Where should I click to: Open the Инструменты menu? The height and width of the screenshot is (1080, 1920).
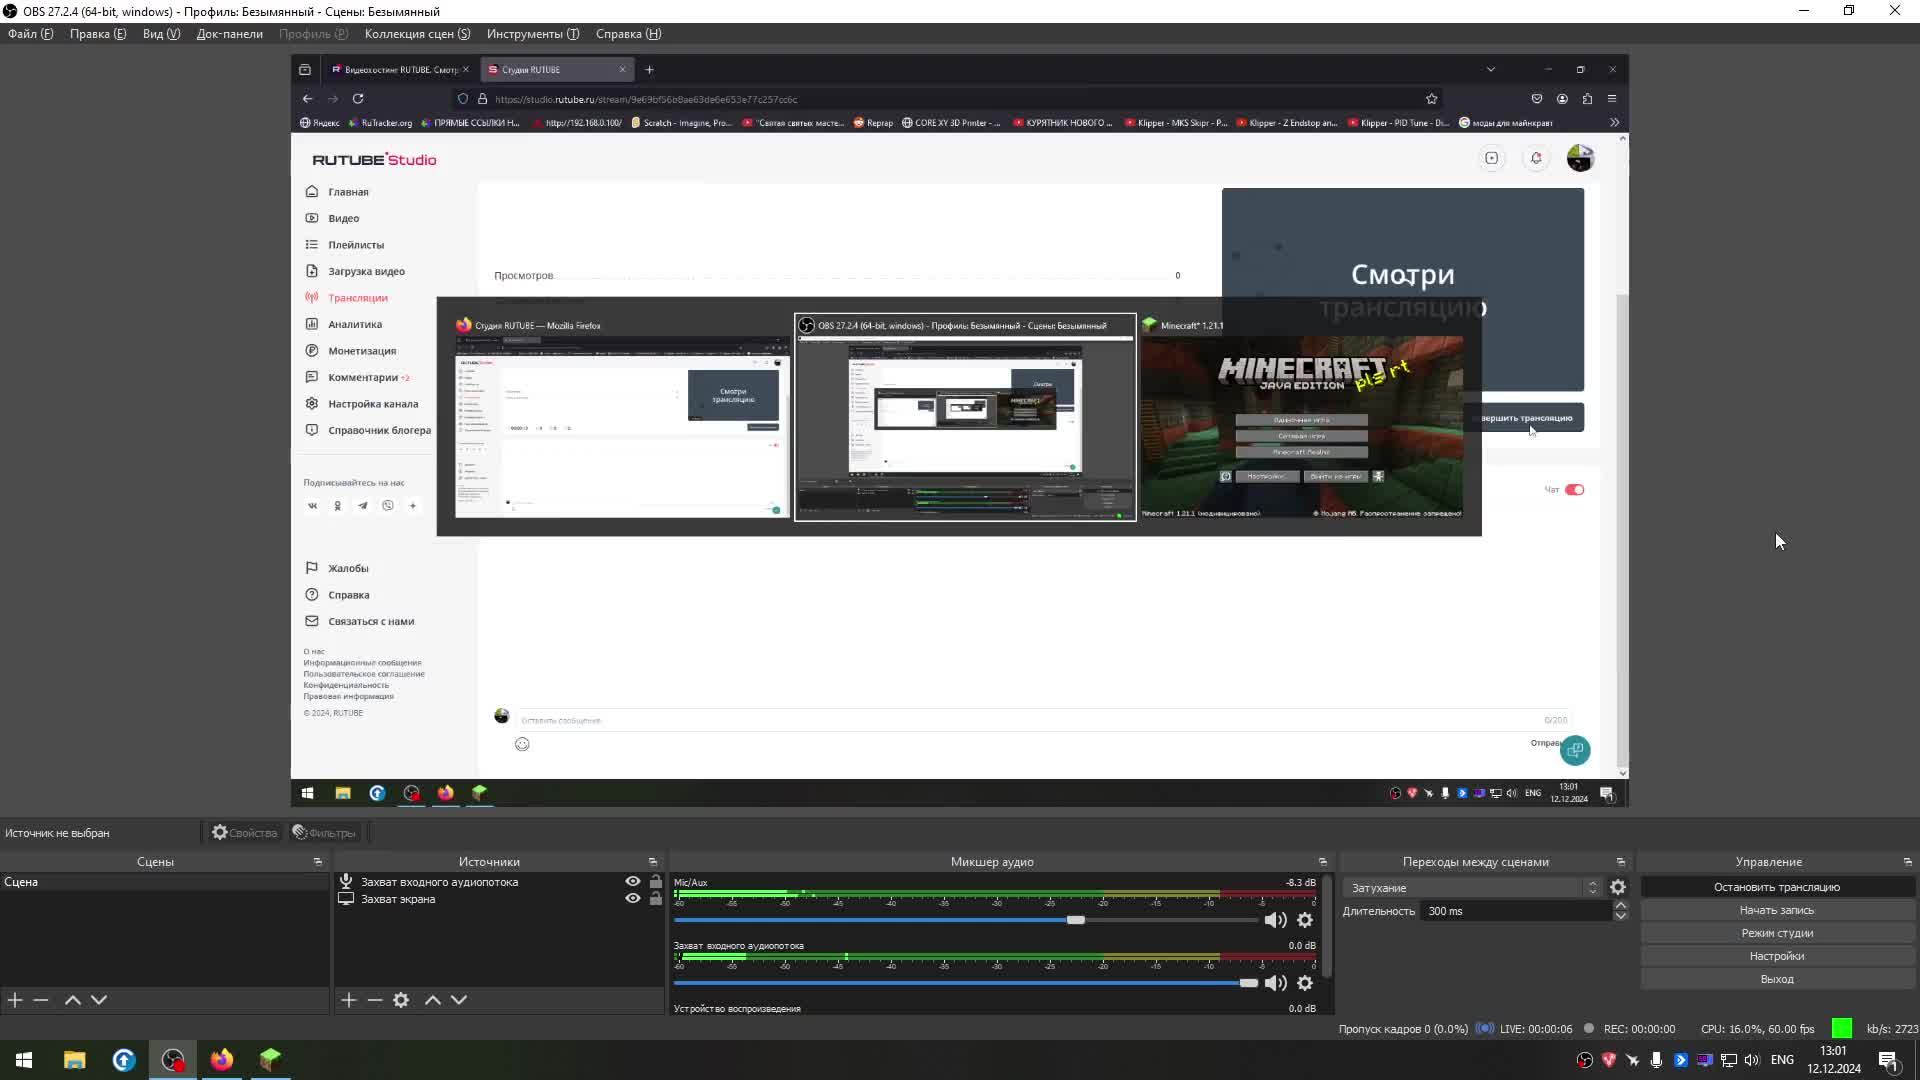click(x=532, y=34)
